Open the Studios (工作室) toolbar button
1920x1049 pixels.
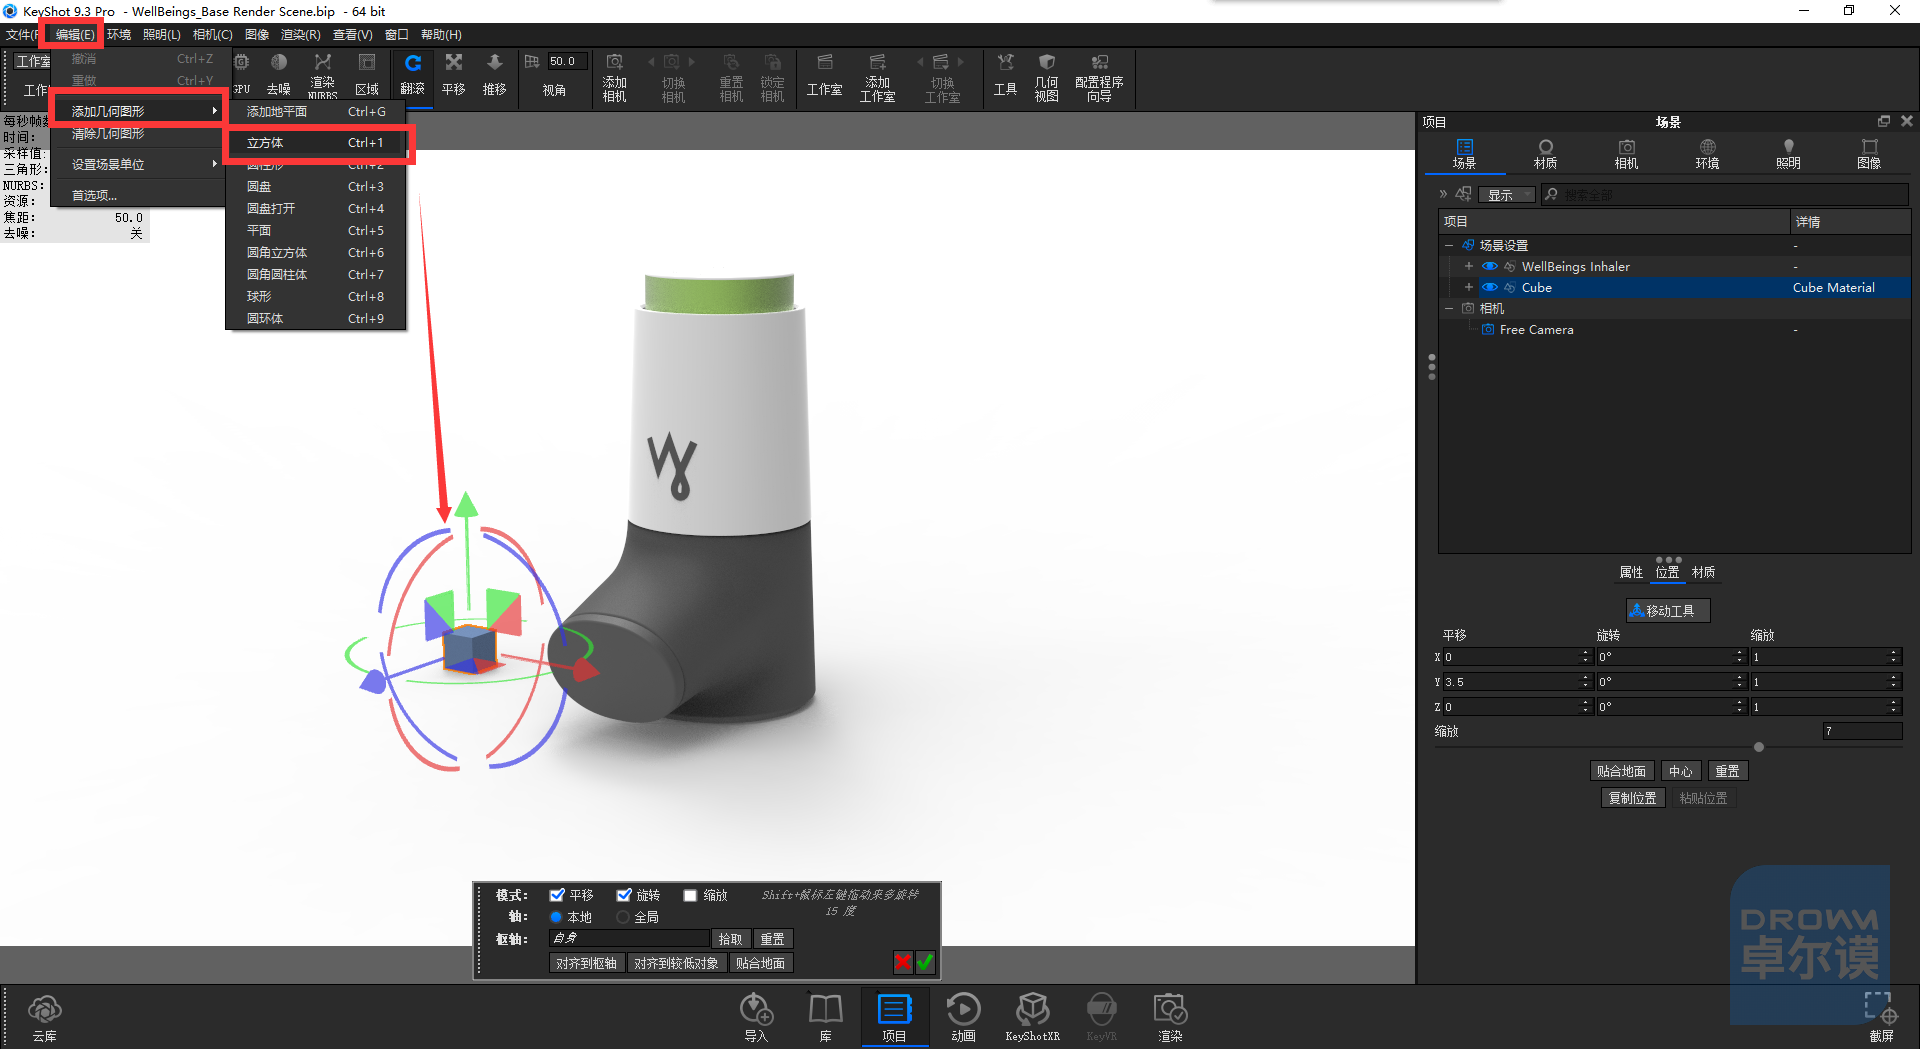(x=824, y=77)
